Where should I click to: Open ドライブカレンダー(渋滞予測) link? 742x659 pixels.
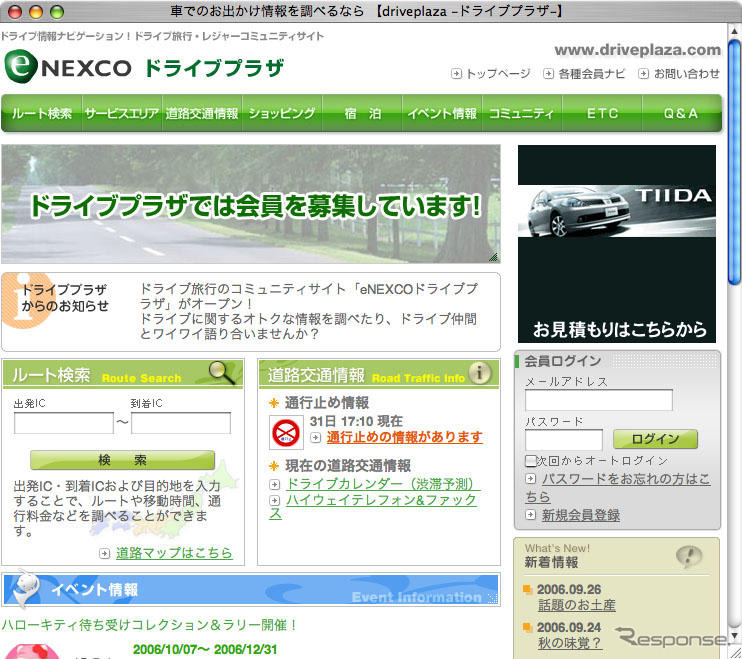point(382,484)
